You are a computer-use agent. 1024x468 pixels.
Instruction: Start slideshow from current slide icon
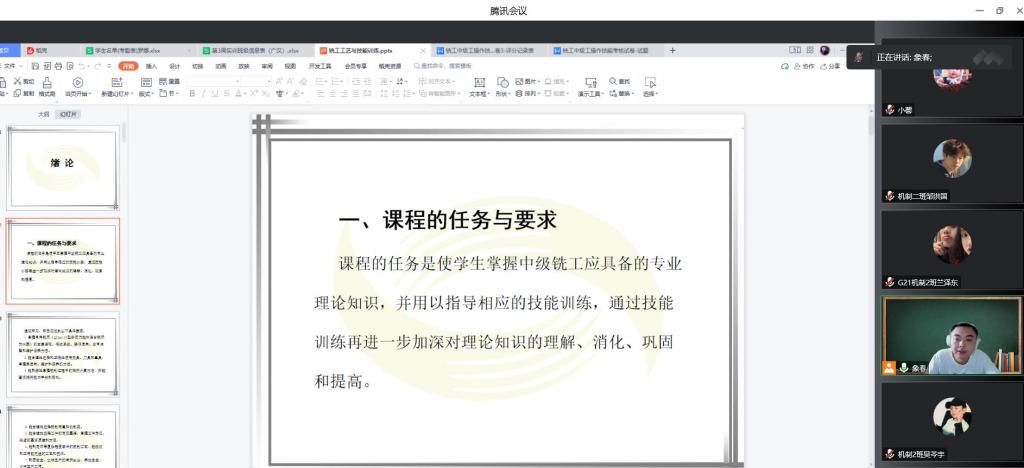pyautogui.click(x=77, y=82)
